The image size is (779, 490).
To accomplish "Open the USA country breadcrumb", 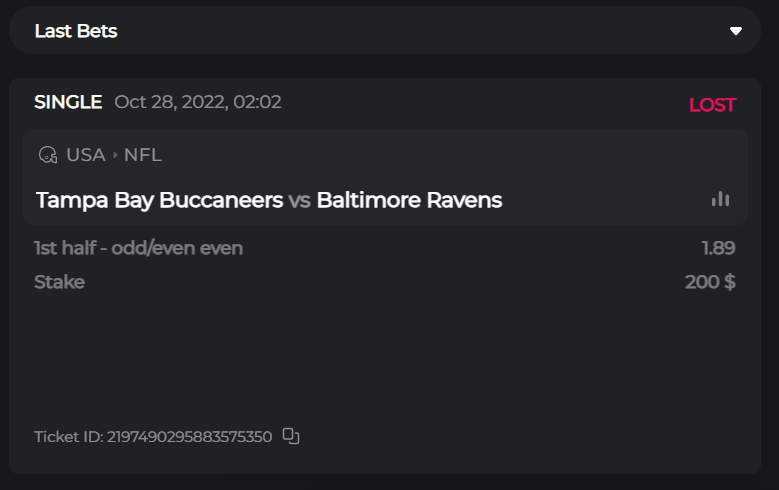I will 86,155.
